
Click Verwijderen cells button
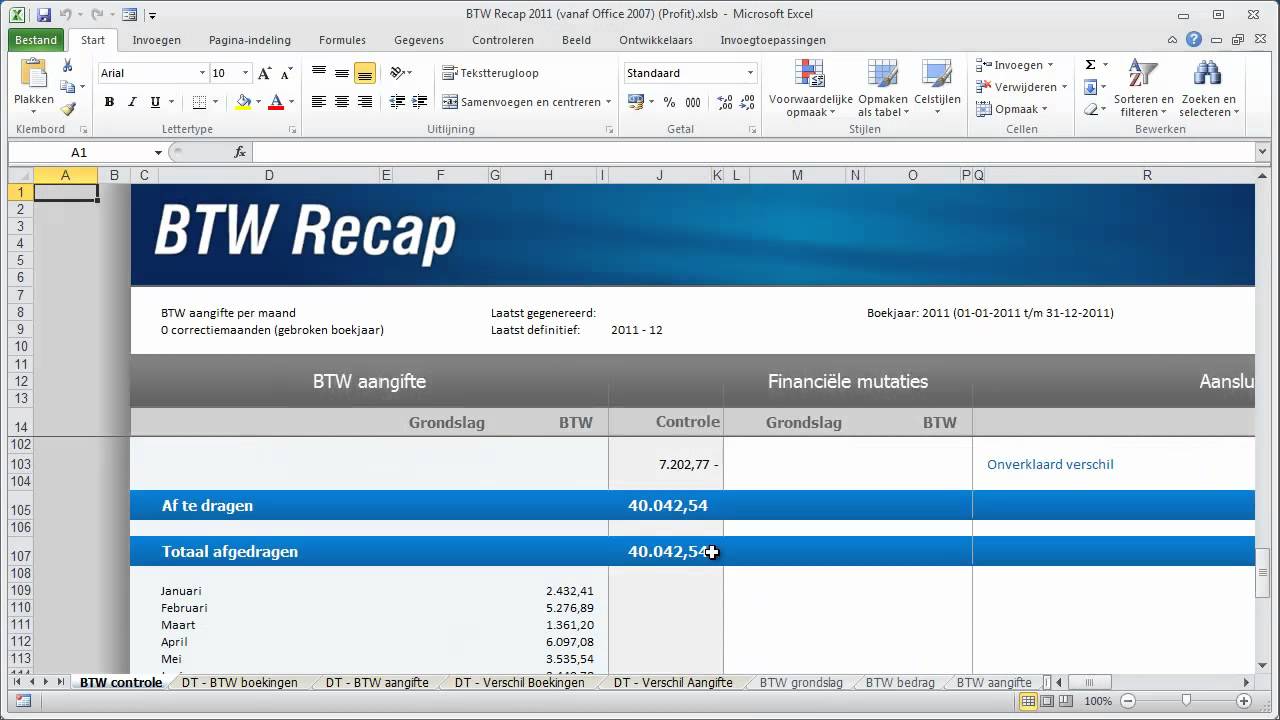pos(1022,87)
